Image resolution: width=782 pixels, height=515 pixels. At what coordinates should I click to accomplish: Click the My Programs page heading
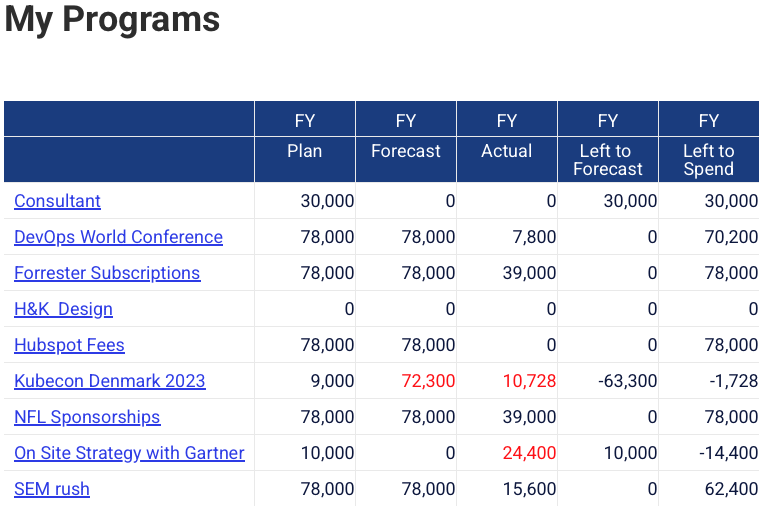[x=112, y=20]
